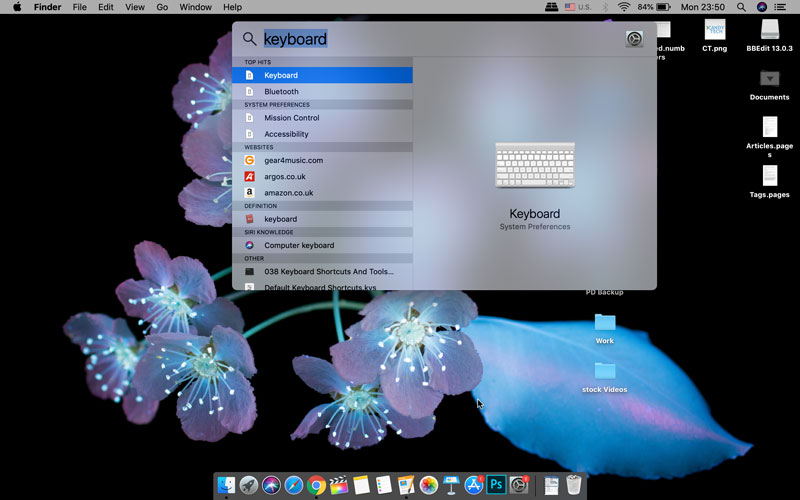Click the large Keyboard preview icon
This screenshot has width=800, height=500.
pos(535,165)
